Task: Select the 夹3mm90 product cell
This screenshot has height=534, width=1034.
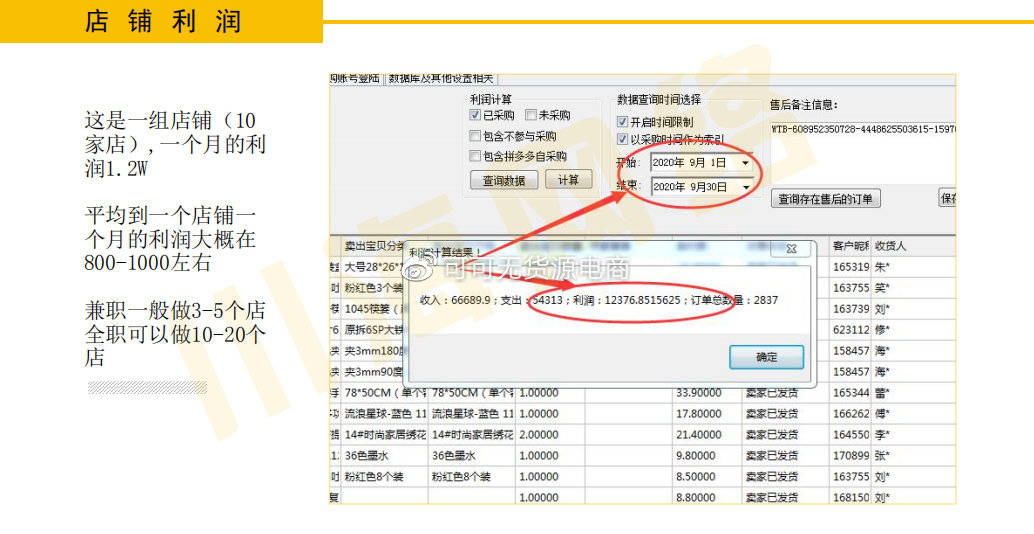Action: 373,372
